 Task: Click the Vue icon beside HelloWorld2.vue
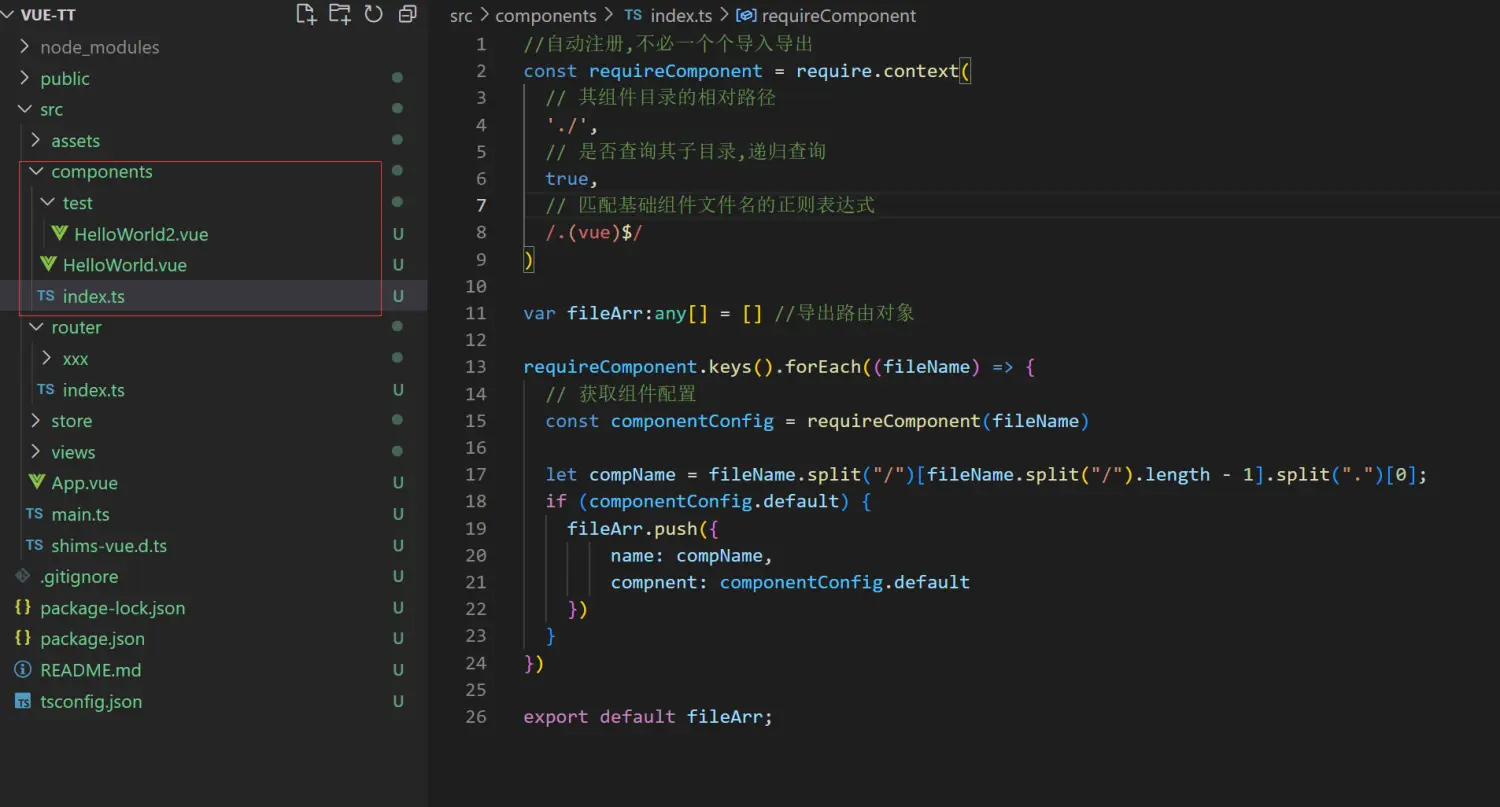[60, 234]
